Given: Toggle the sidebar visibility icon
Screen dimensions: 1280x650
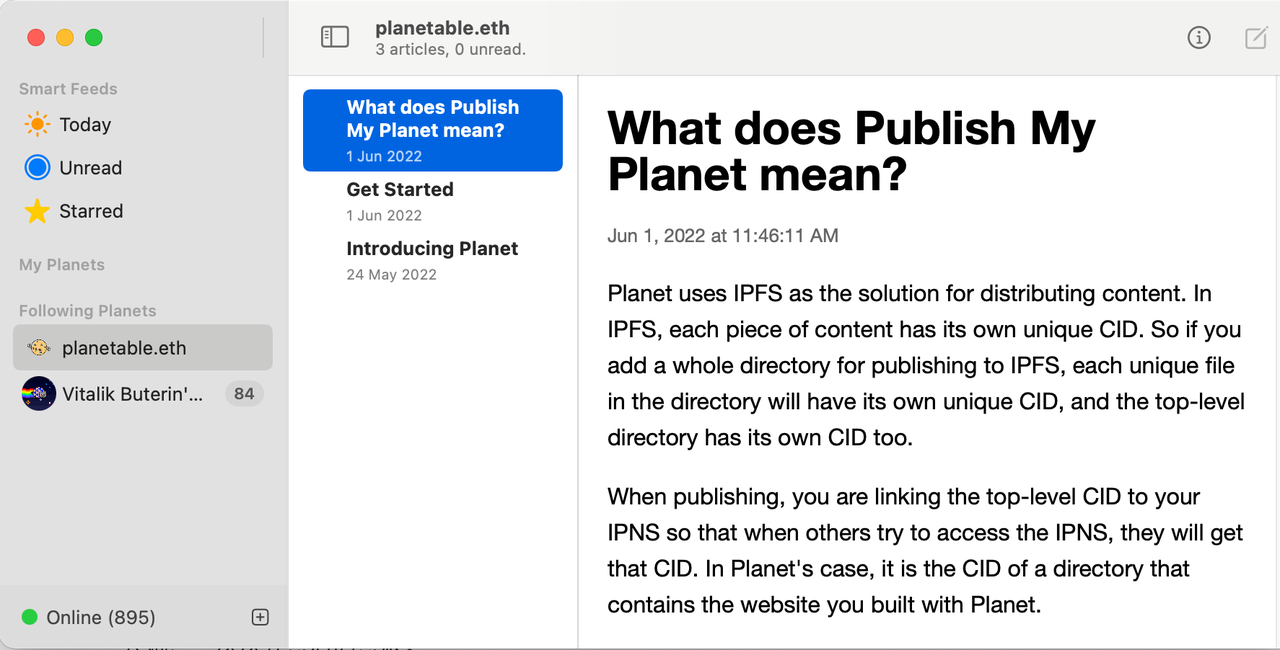Looking at the screenshot, I should [x=334, y=37].
